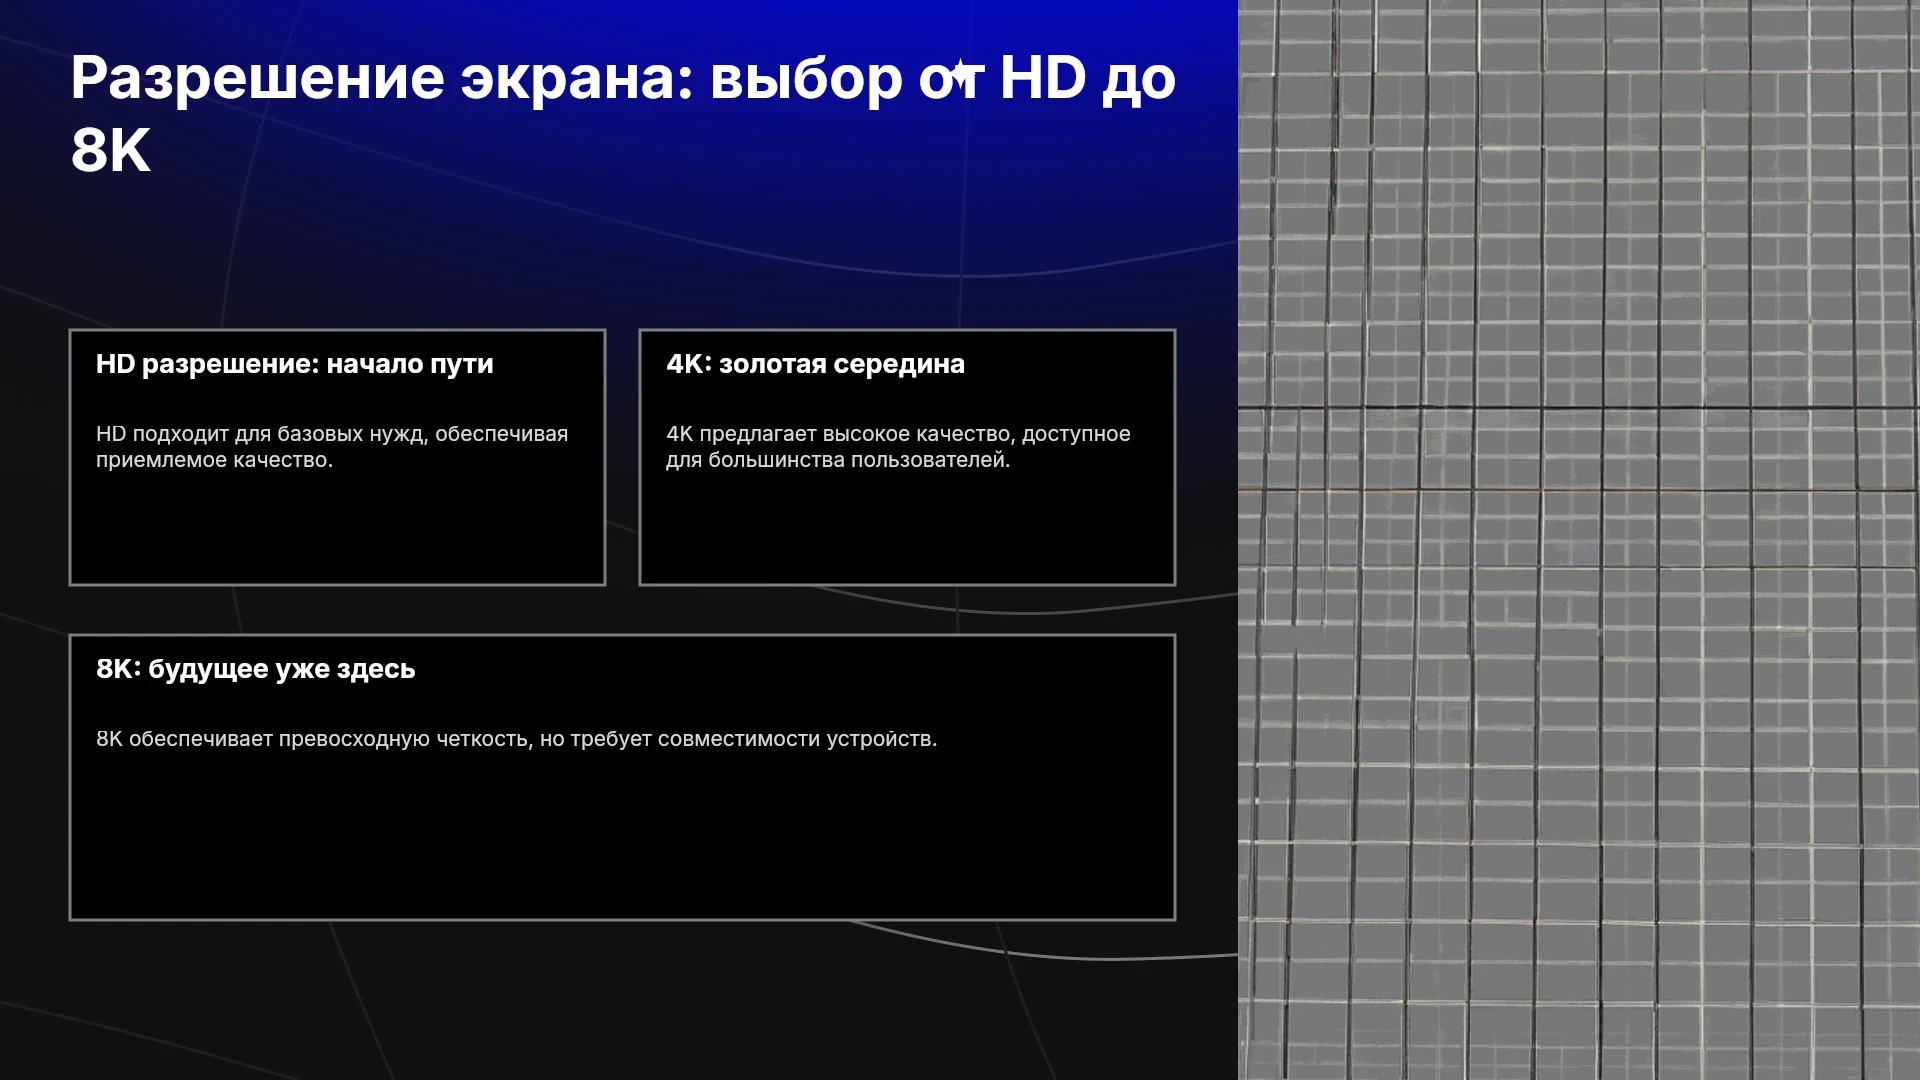The image size is (1920, 1080).
Task: Click empty area inside 4K card
Action: tap(907, 530)
